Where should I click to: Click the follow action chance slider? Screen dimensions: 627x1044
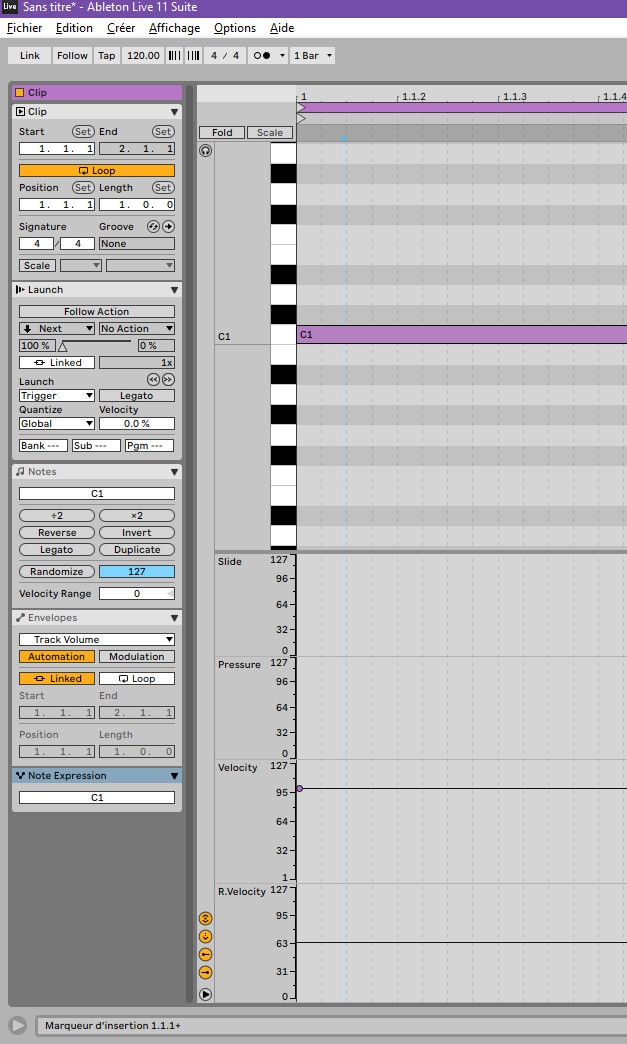click(95, 346)
